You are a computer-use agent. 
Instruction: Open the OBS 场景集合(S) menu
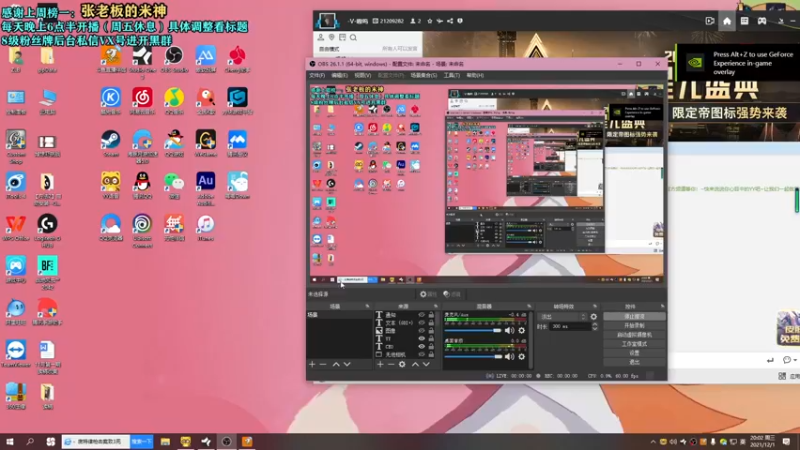(423, 76)
